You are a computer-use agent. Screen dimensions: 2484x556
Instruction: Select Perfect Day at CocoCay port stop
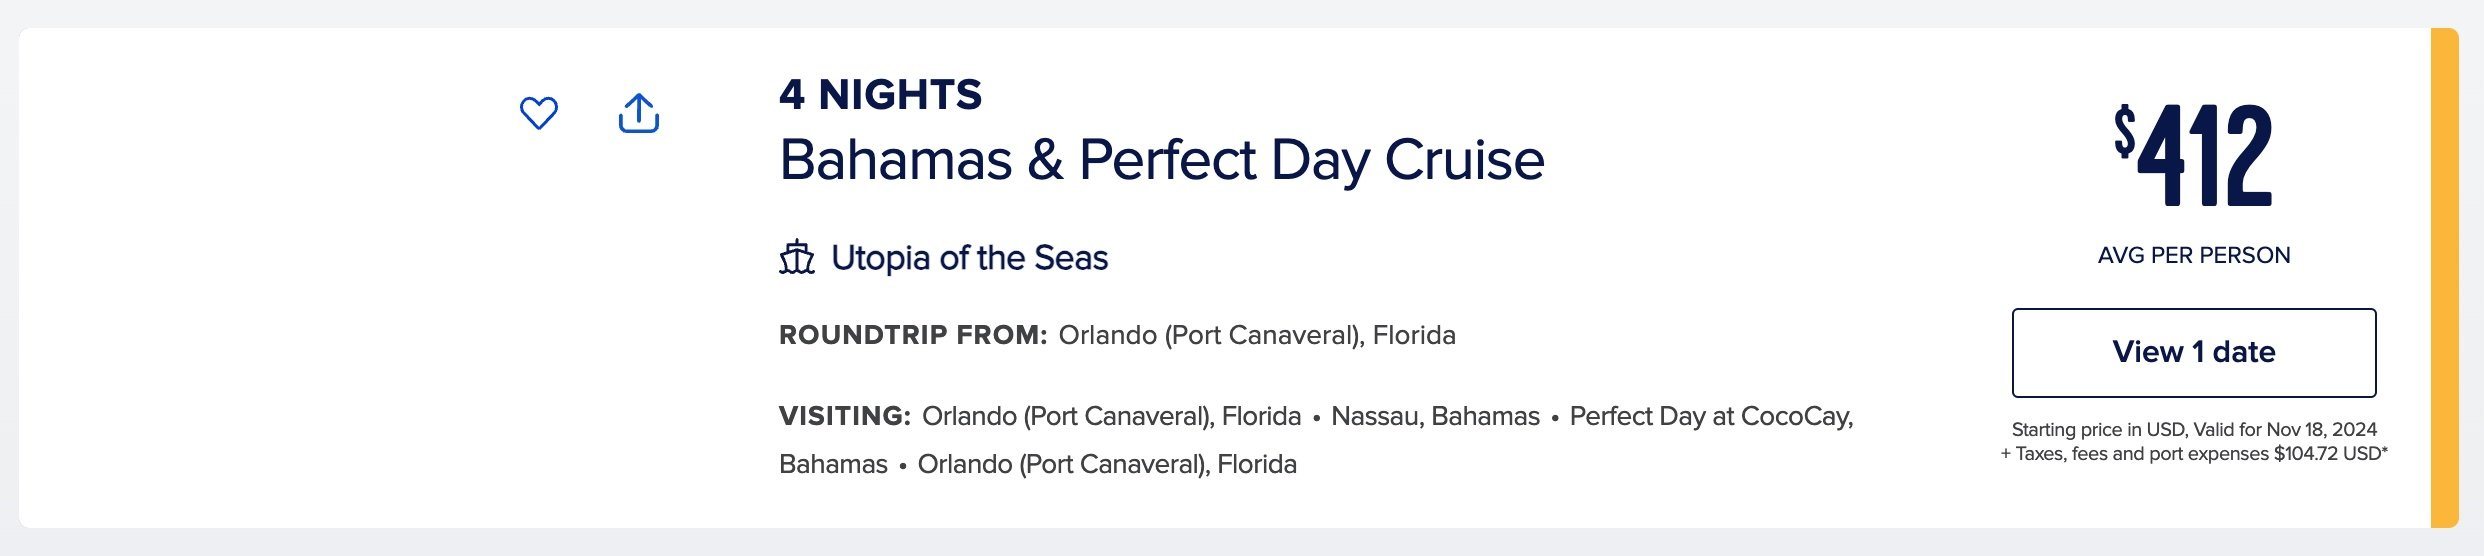coord(1711,416)
